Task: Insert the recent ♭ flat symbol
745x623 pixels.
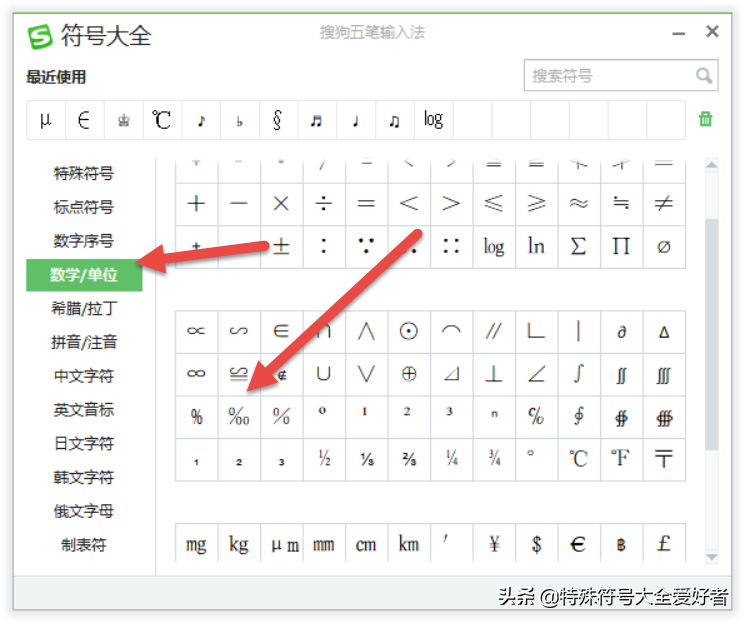Action: [x=239, y=120]
